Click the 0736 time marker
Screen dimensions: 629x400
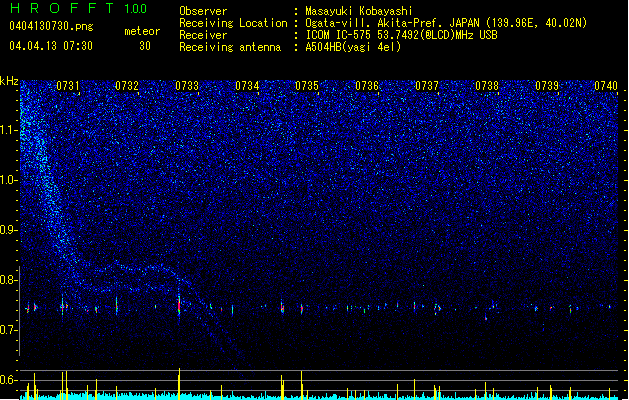(x=367, y=86)
